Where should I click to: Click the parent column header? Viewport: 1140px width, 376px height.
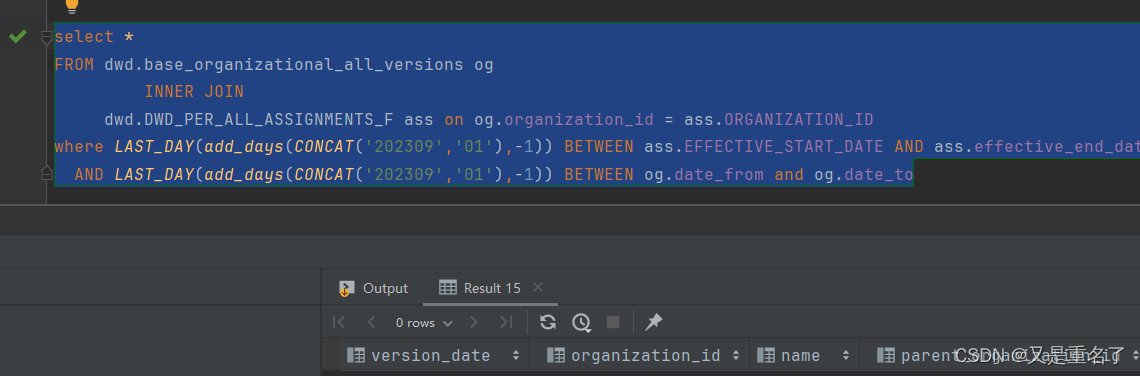(x=1000, y=356)
